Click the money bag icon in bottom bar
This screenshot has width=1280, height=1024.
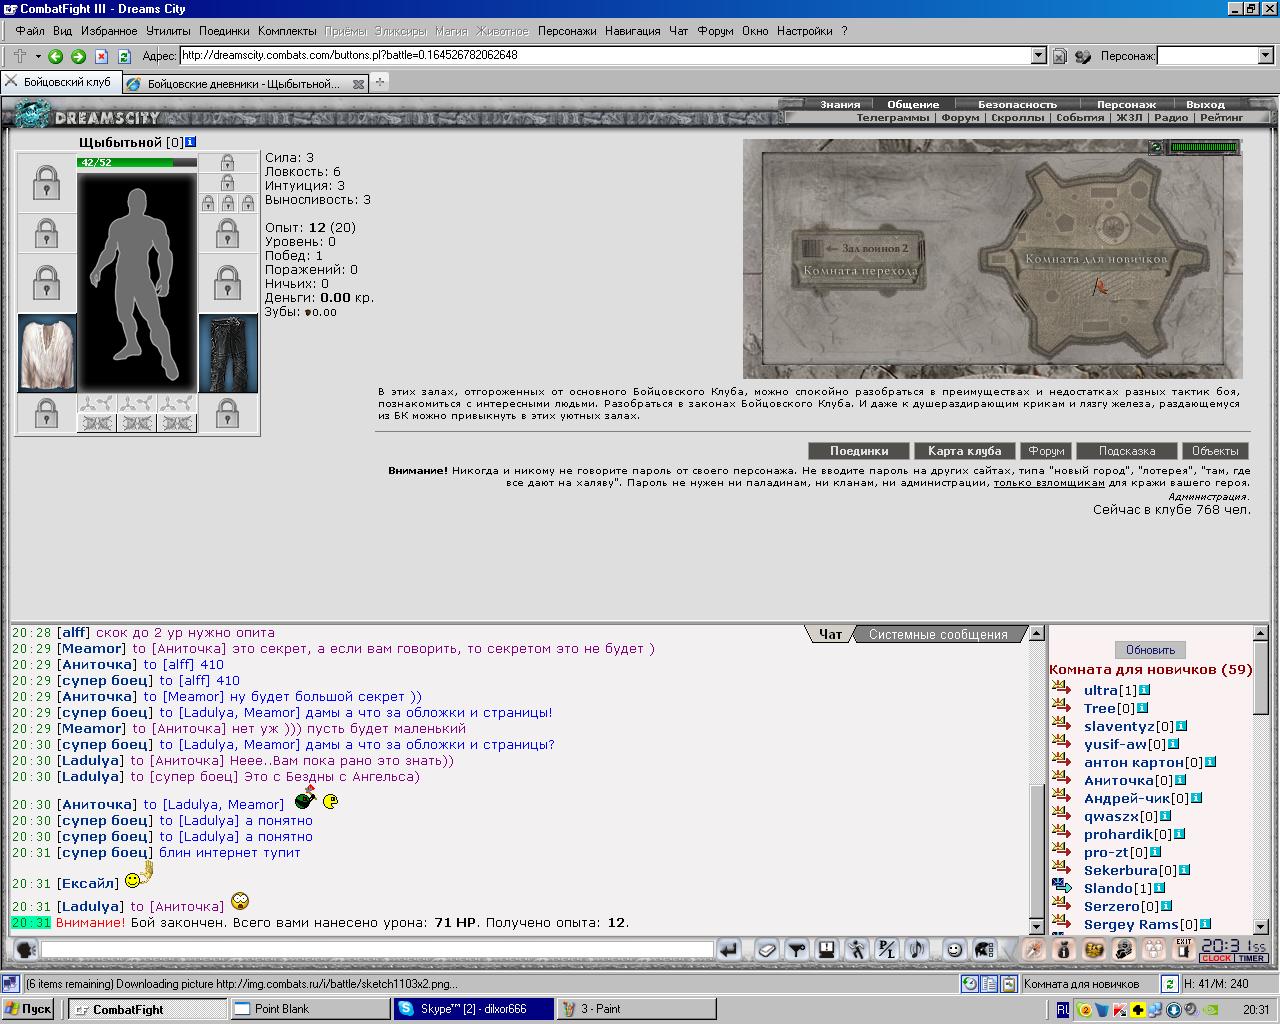click(x=1063, y=949)
